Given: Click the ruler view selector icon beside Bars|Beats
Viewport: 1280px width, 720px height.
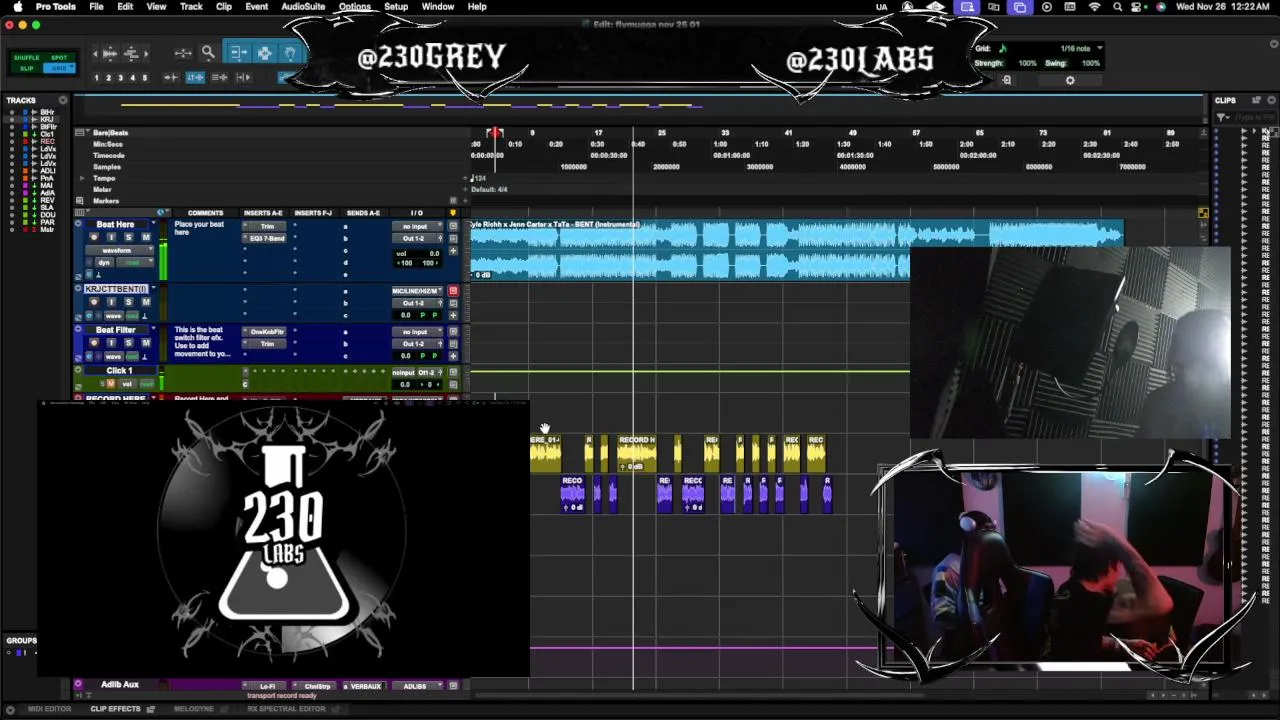Looking at the screenshot, I should tap(79, 132).
